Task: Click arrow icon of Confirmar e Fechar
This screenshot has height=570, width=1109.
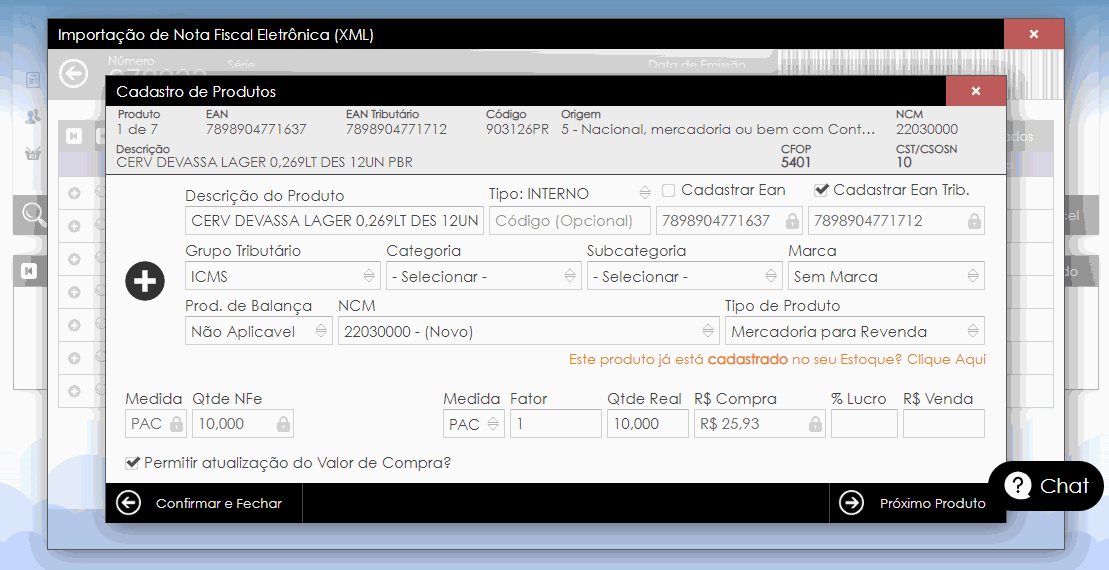Action: 128,503
